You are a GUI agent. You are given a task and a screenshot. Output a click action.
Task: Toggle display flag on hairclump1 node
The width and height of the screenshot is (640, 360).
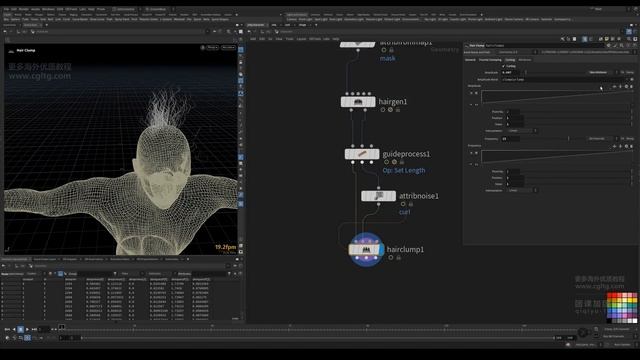coord(381,249)
